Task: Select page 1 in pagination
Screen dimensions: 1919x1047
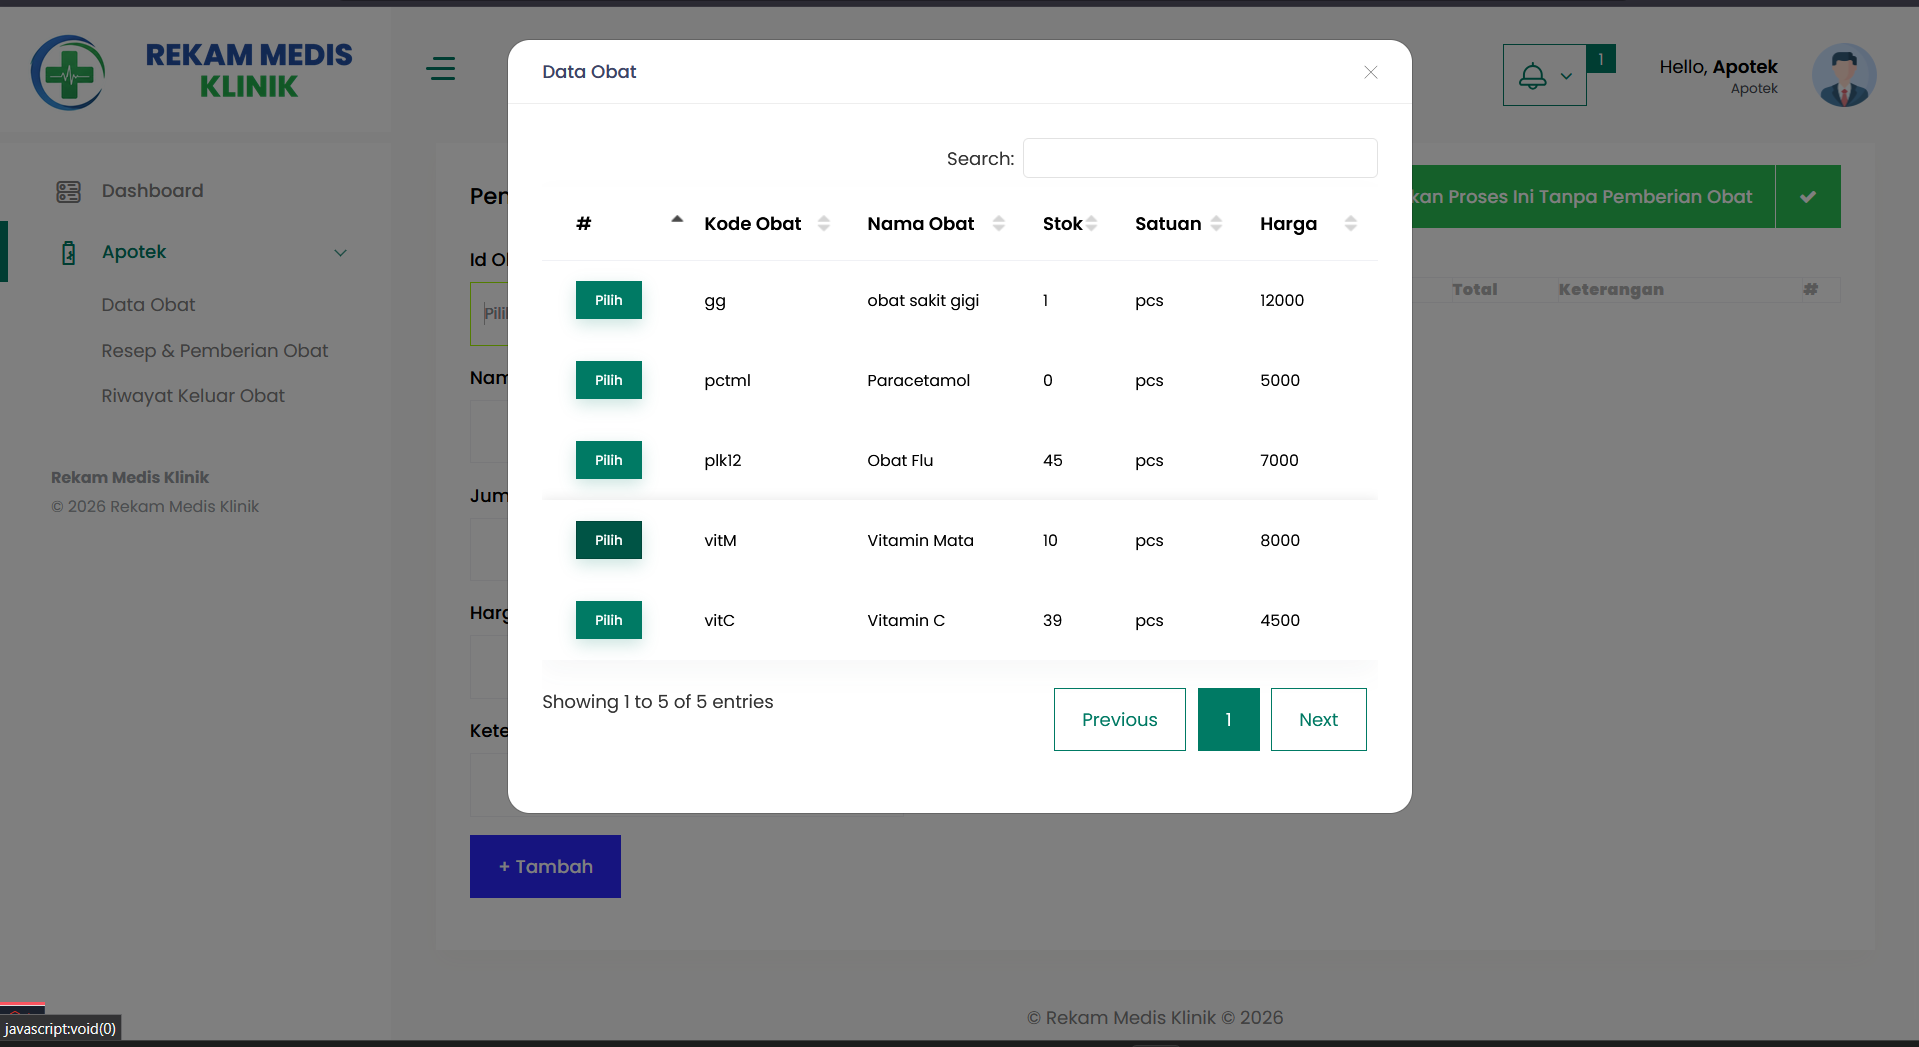Action: (x=1229, y=720)
